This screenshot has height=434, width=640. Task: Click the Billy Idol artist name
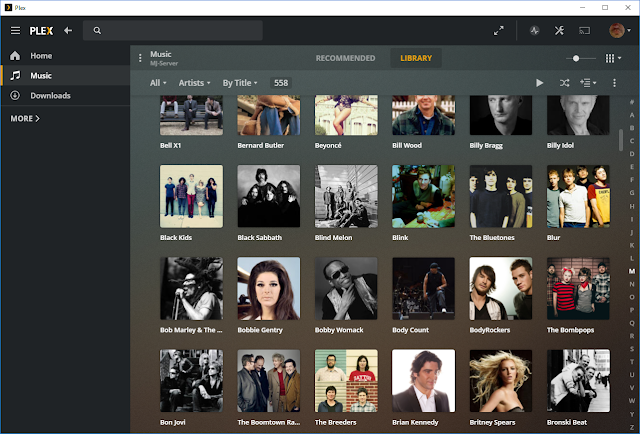pos(560,145)
